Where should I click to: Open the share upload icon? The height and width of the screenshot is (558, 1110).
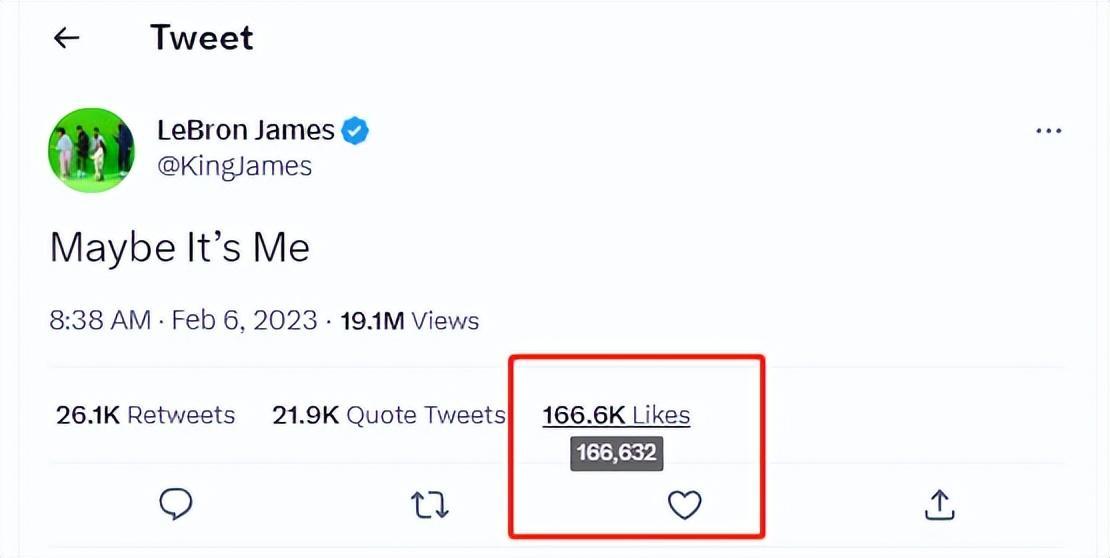[x=938, y=505]
